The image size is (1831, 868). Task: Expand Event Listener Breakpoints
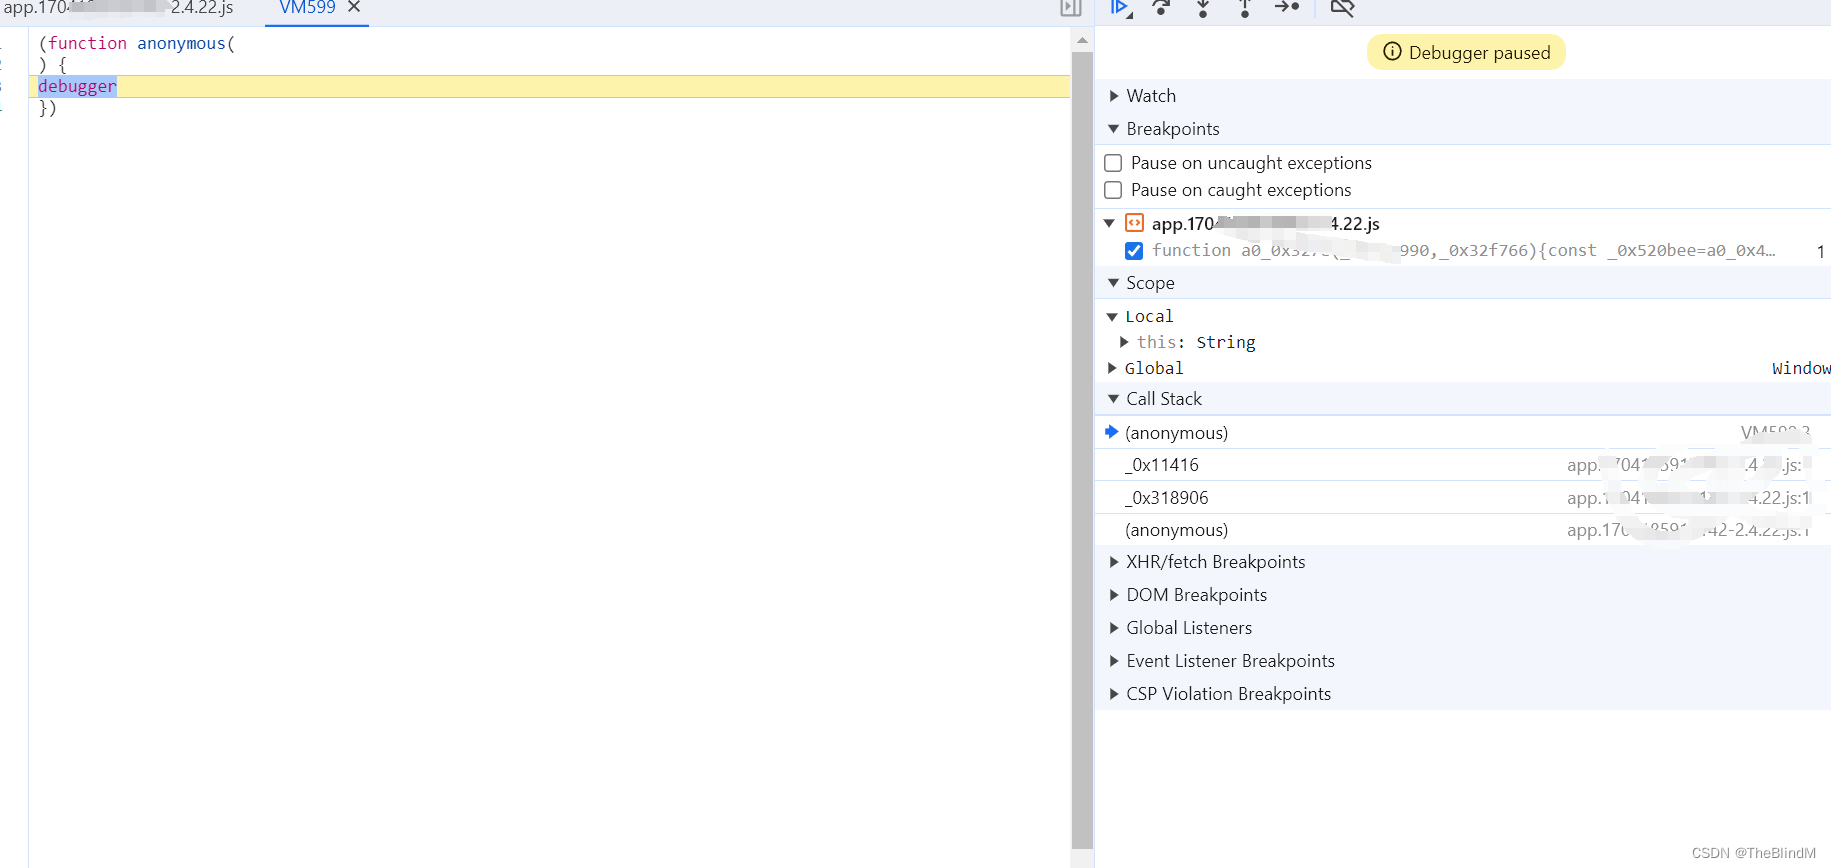pyautogui.click(x=1114, y=661)
